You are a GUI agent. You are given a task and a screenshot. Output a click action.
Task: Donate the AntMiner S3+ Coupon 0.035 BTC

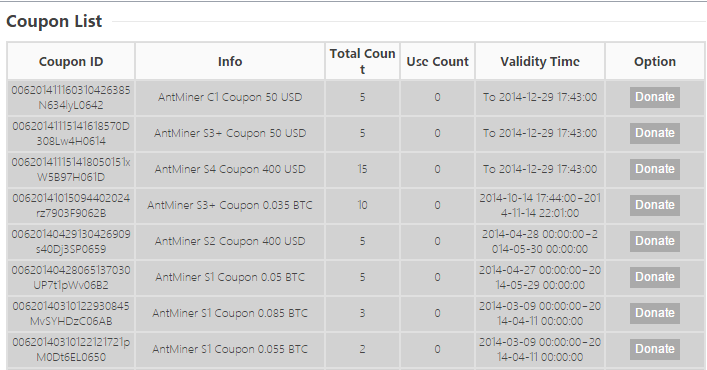[655, 206]
